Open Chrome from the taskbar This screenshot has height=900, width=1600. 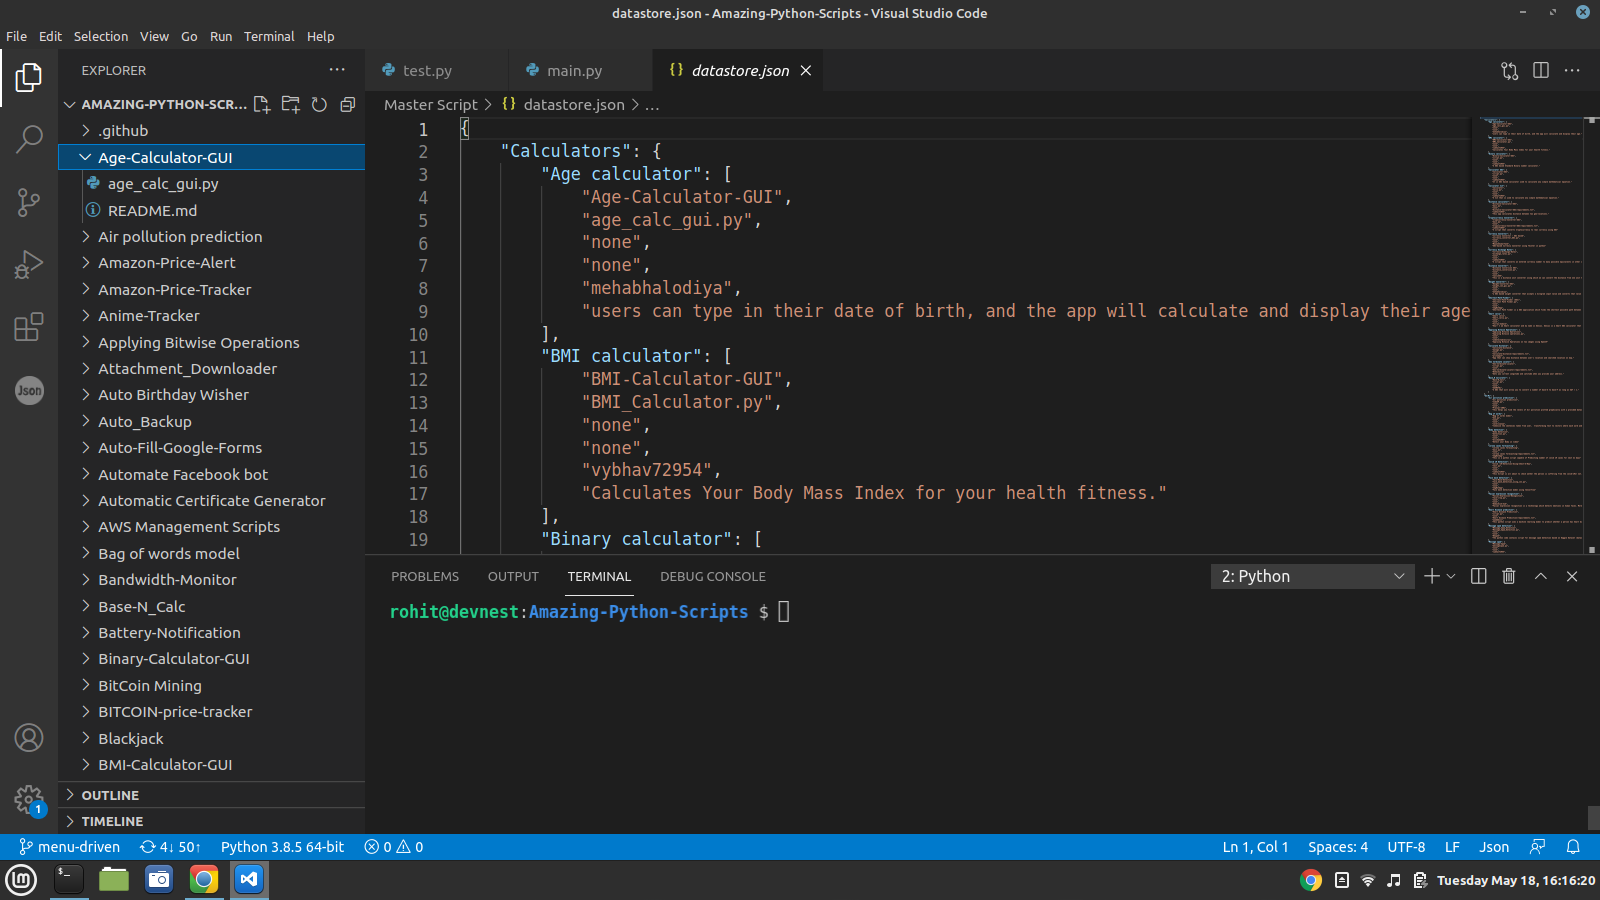204,879
